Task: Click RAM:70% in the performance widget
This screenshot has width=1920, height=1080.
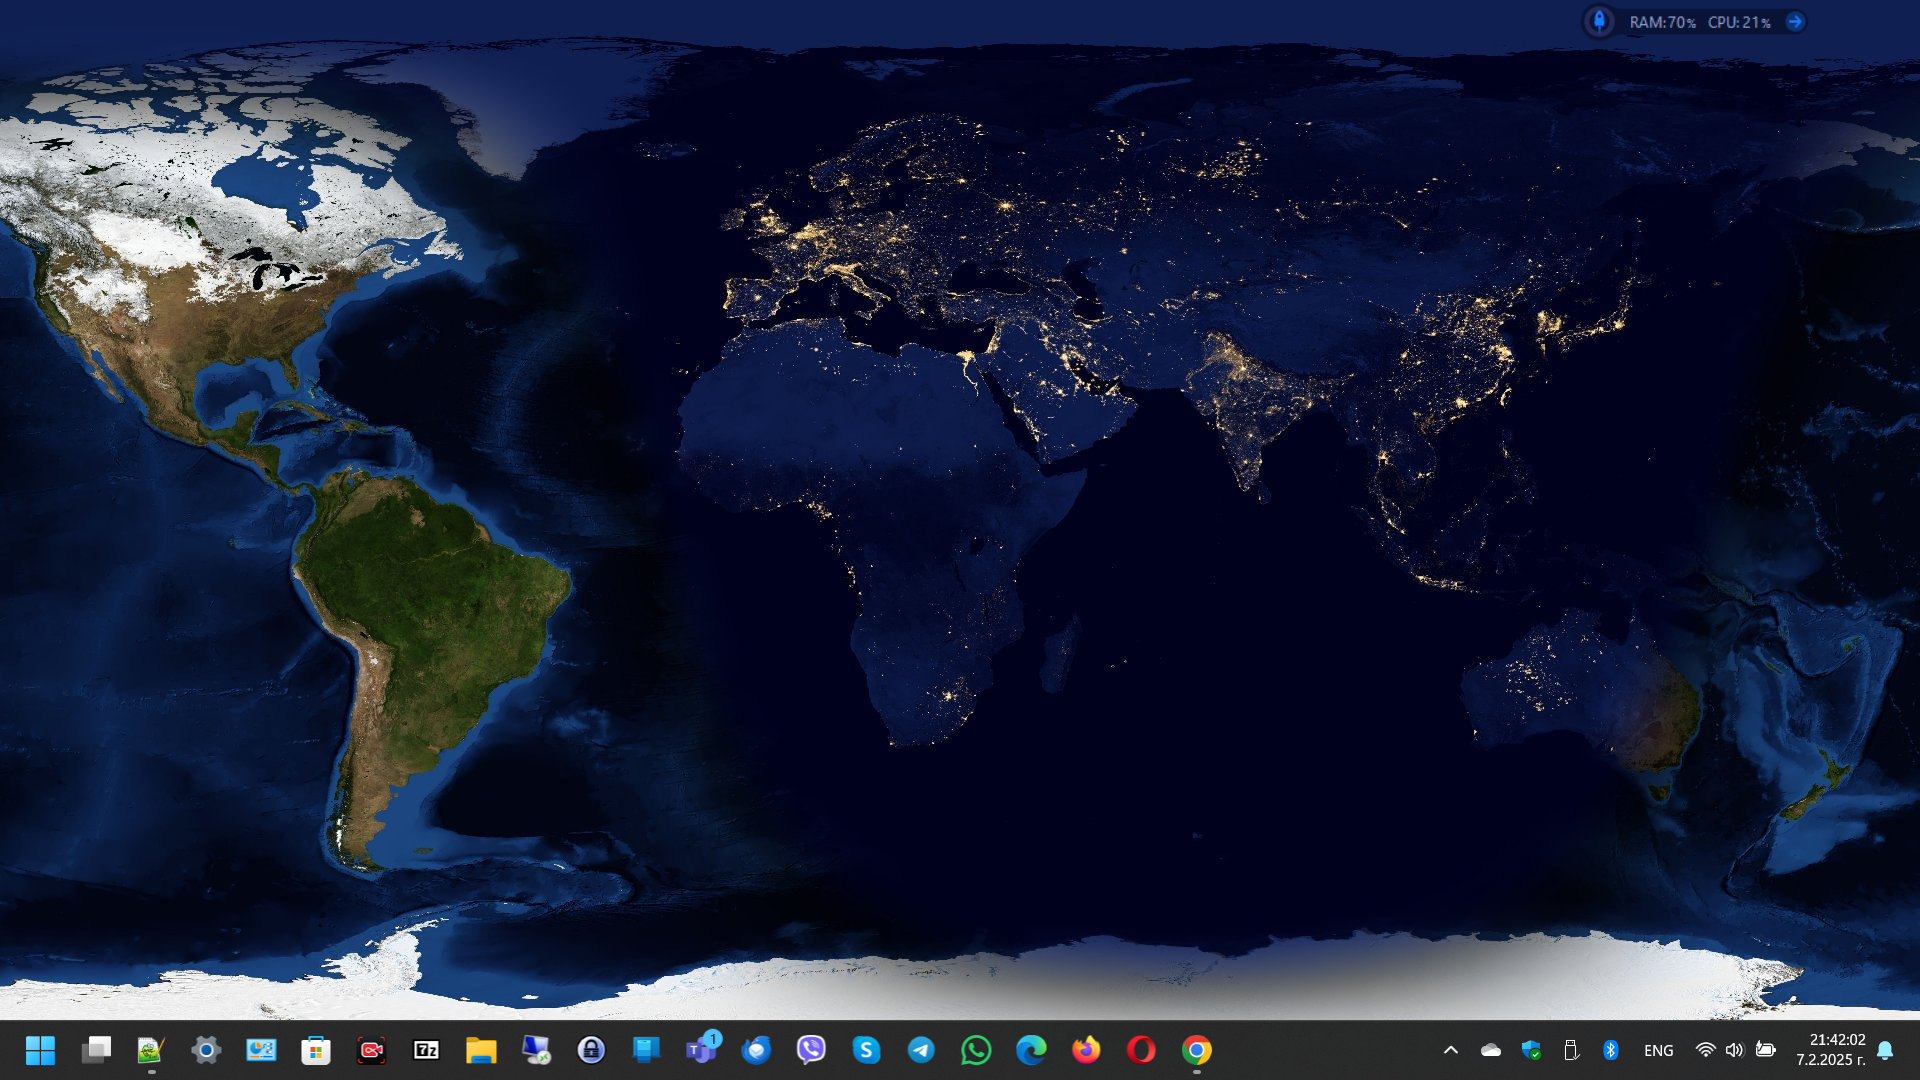Action: coord(1663,22)
